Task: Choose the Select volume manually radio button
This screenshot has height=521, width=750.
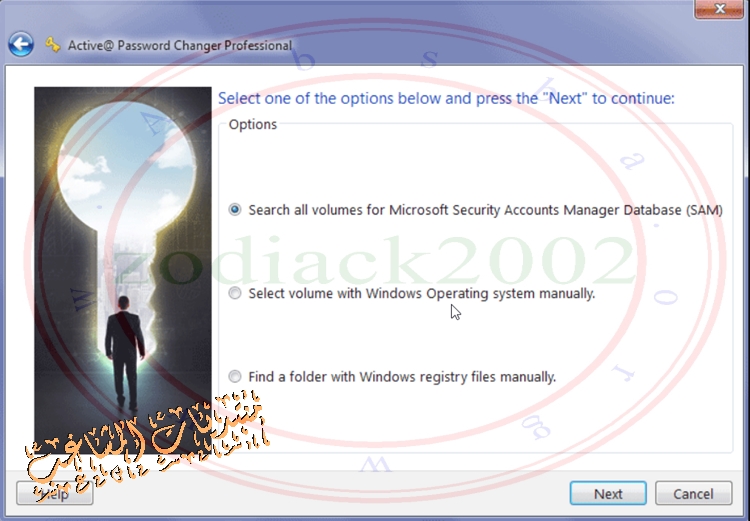Action: point(234,293)
